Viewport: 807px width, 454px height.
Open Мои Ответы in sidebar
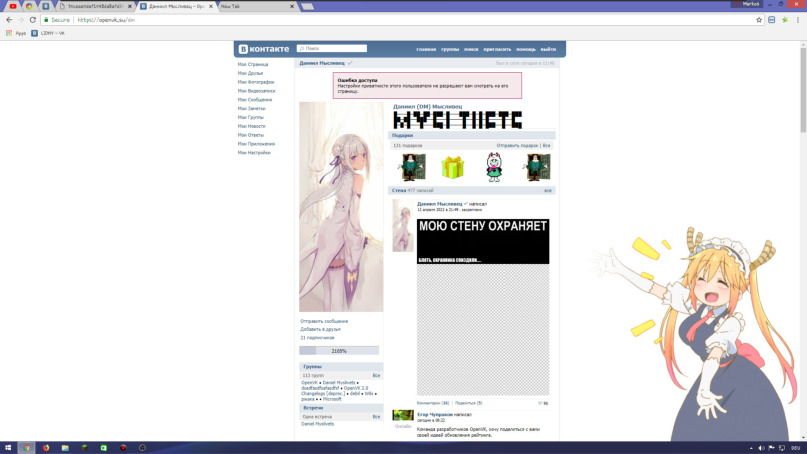click(251, 135)
